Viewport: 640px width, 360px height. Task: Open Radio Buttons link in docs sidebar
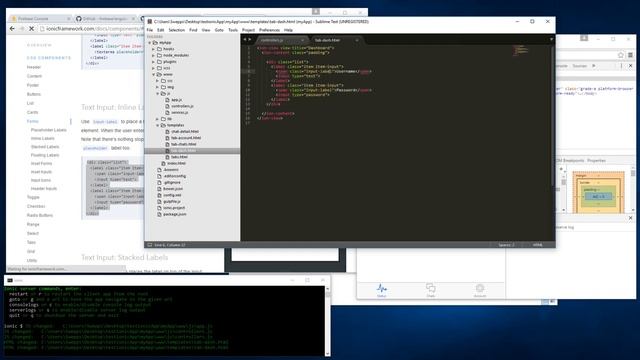(40, 215)
